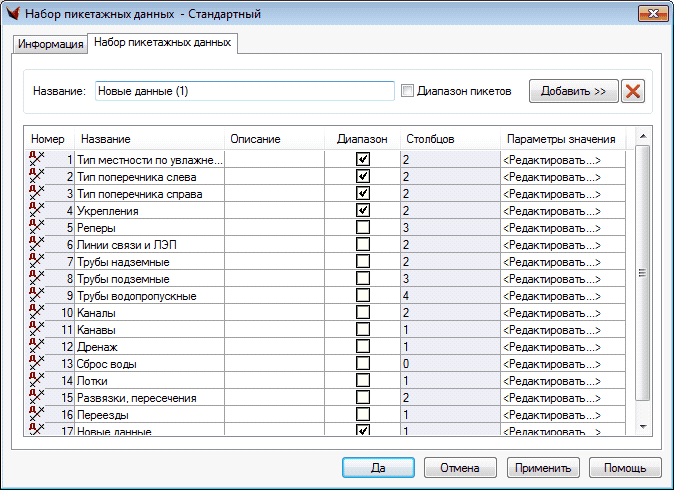Image resolution: width=674 pixels, height=490 pixels.
Task: Check the Диапазон box for Каналы row
Action: (x=363, y=313)
